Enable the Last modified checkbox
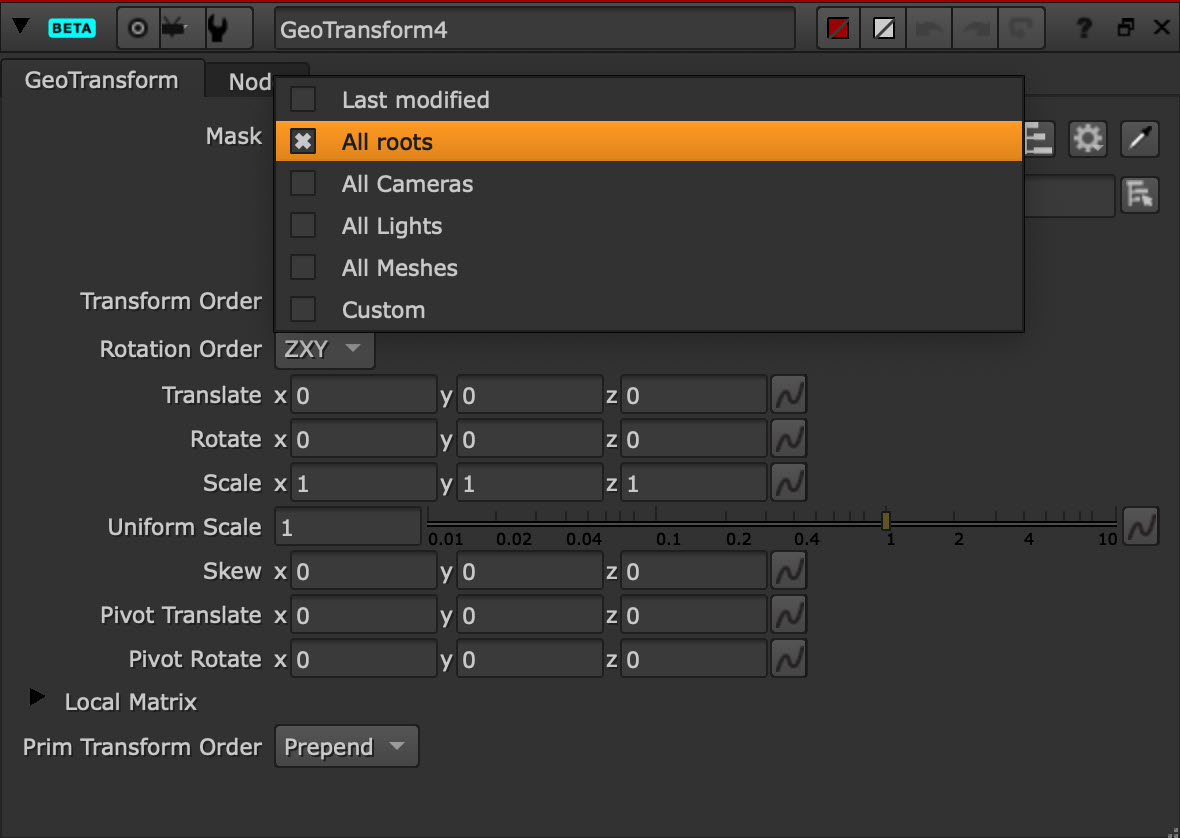This screenshot has height=838, width=1180. [303, 100]
